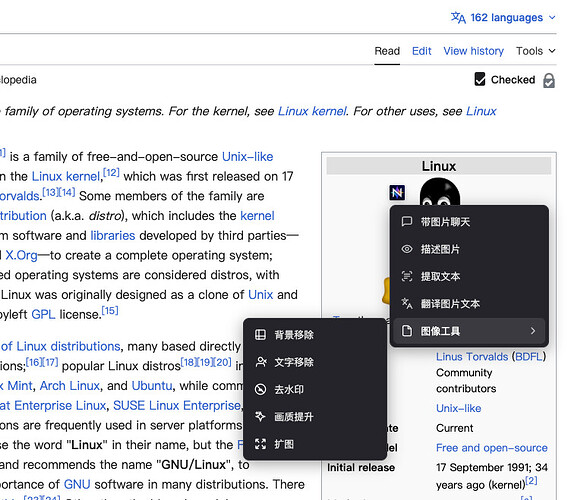The height and width of the screenshot is (500, 567).
Task: Click the padlock protection icon
Action: click(549, 80)
